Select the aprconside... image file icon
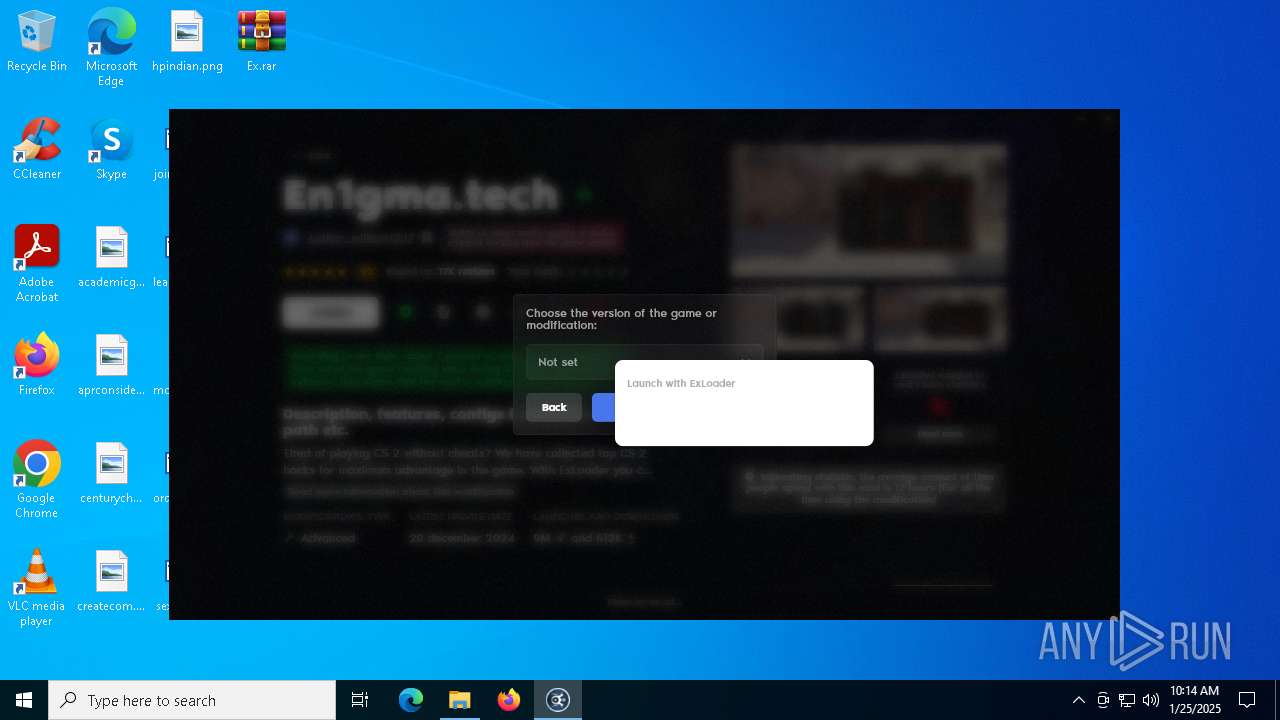Screen dimensions: 1280x720 (x=111, y=365)
